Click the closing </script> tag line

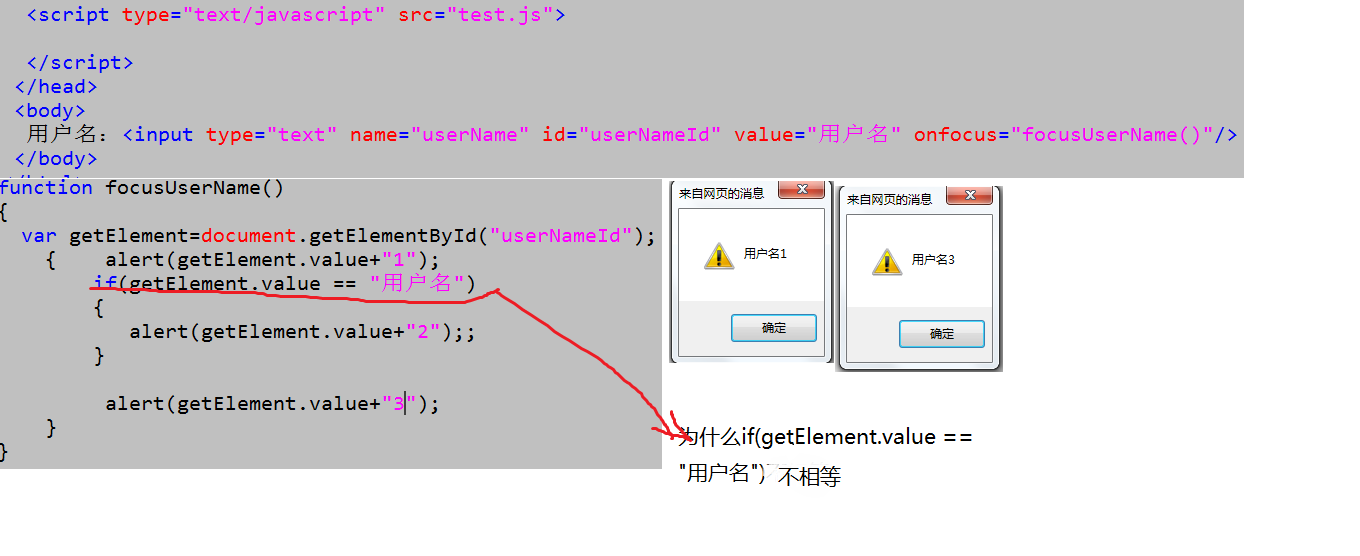click(80, 63)
